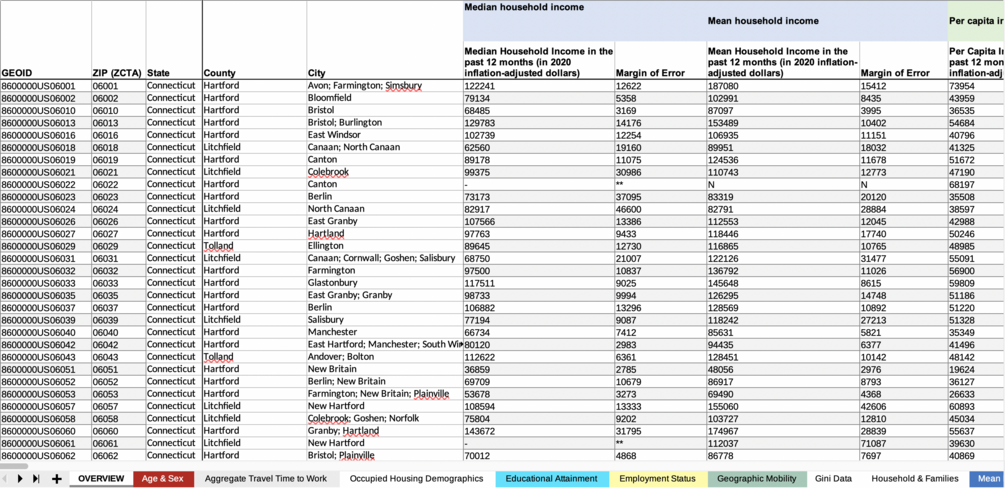Click Tolland county cell in Ellington row

point(254,246)
